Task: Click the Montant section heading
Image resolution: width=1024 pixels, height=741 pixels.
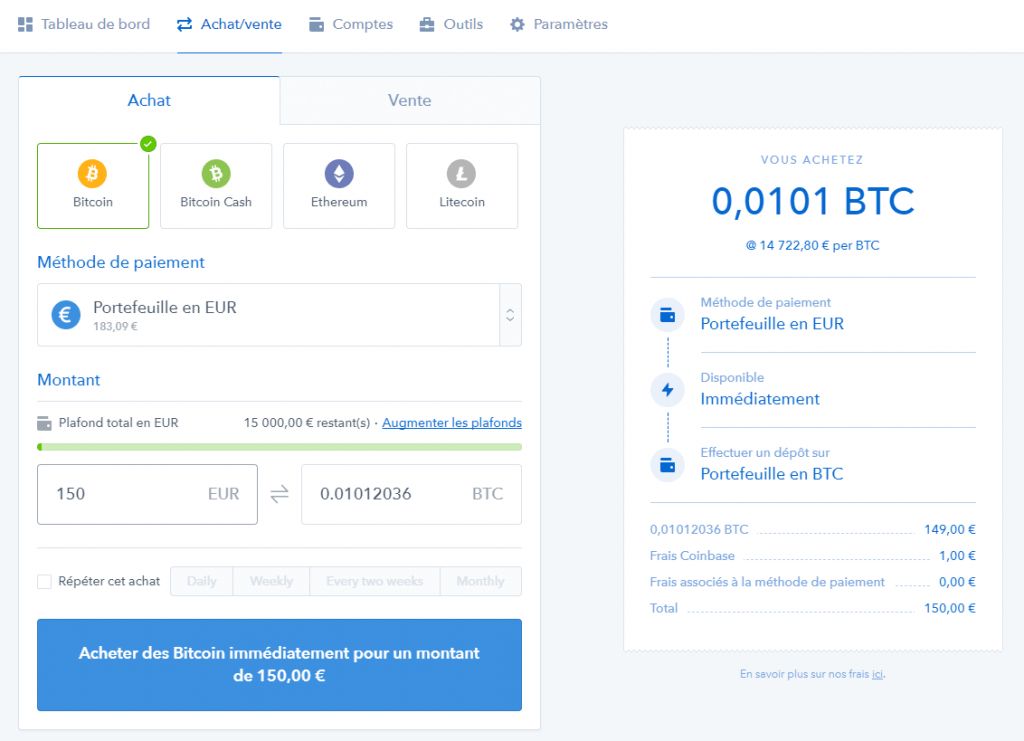Action: pos(69,380)
